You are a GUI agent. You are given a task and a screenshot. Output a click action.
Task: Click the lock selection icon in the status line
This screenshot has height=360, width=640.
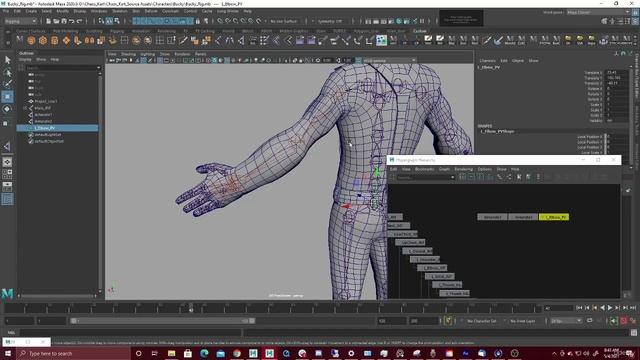coord(198,21)
